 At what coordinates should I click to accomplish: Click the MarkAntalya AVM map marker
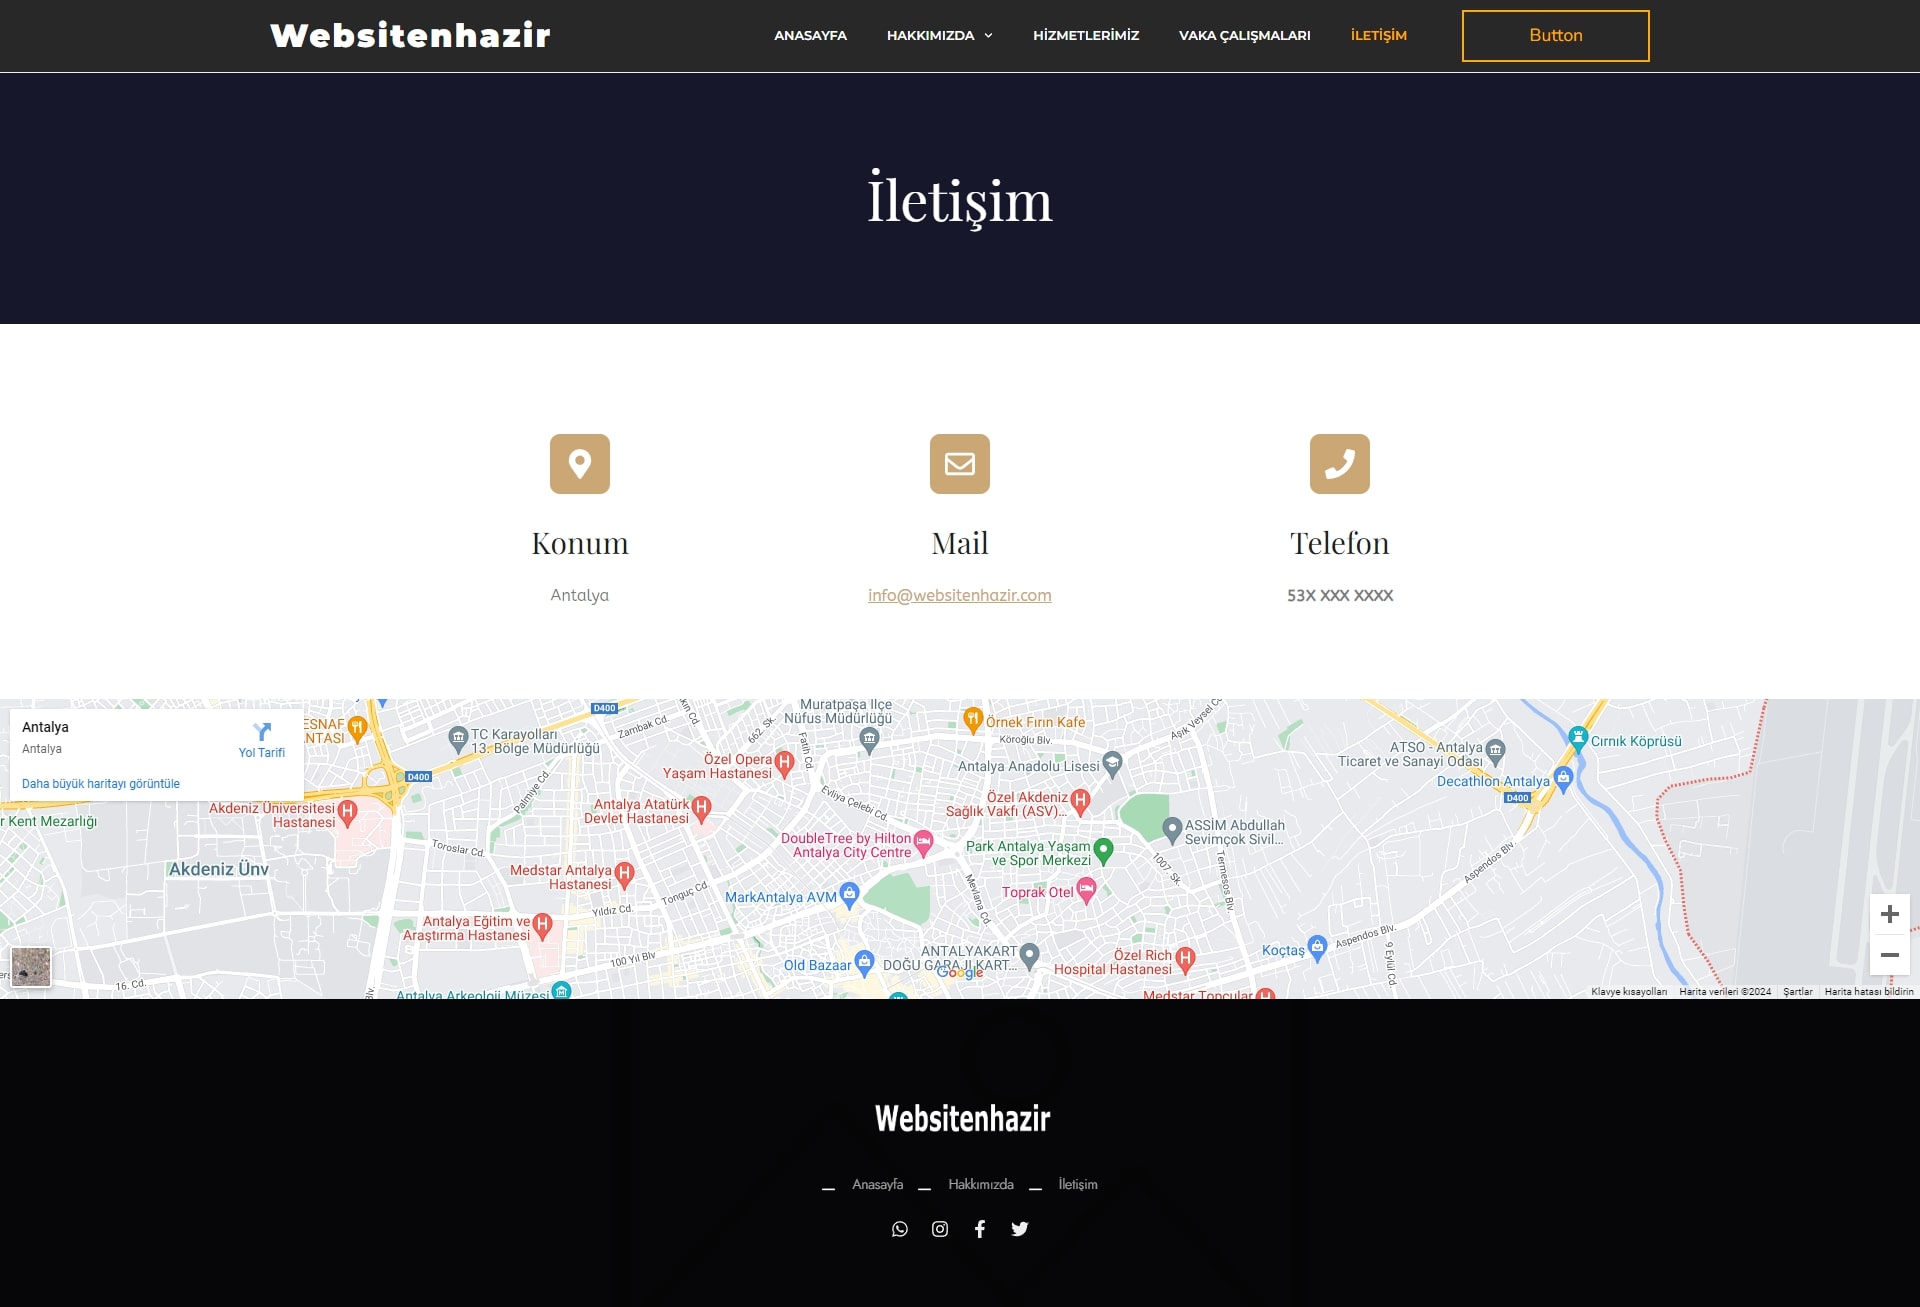(x=849, y=894)
